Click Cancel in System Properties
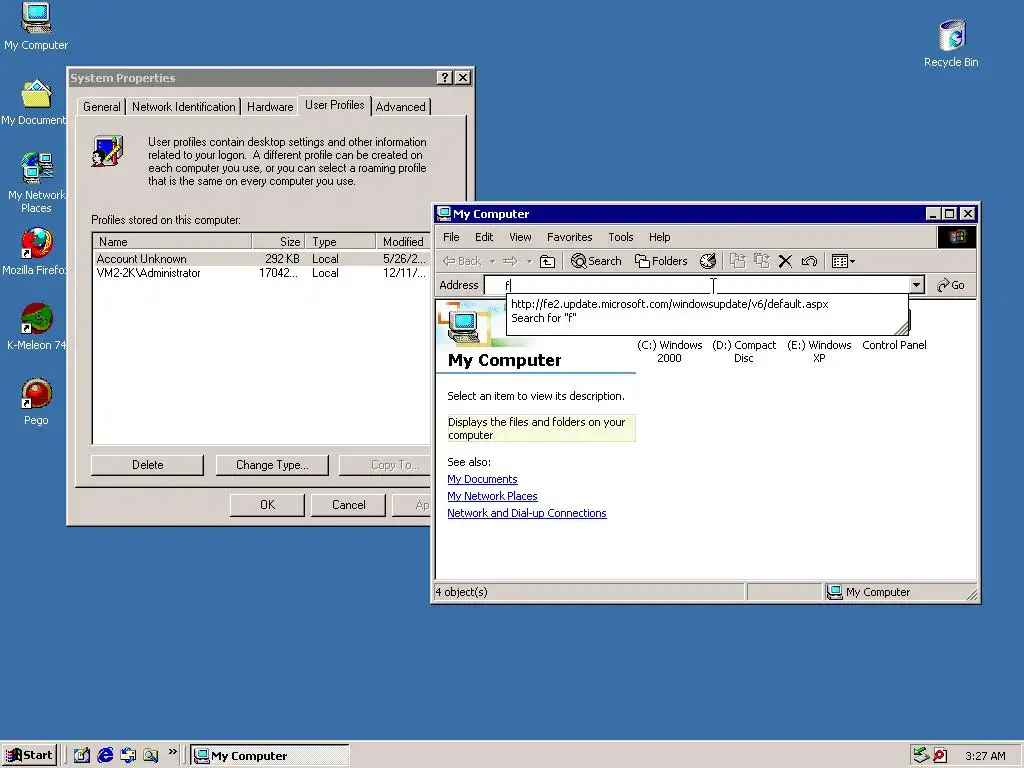1024x768 pixels. (349, 505)
